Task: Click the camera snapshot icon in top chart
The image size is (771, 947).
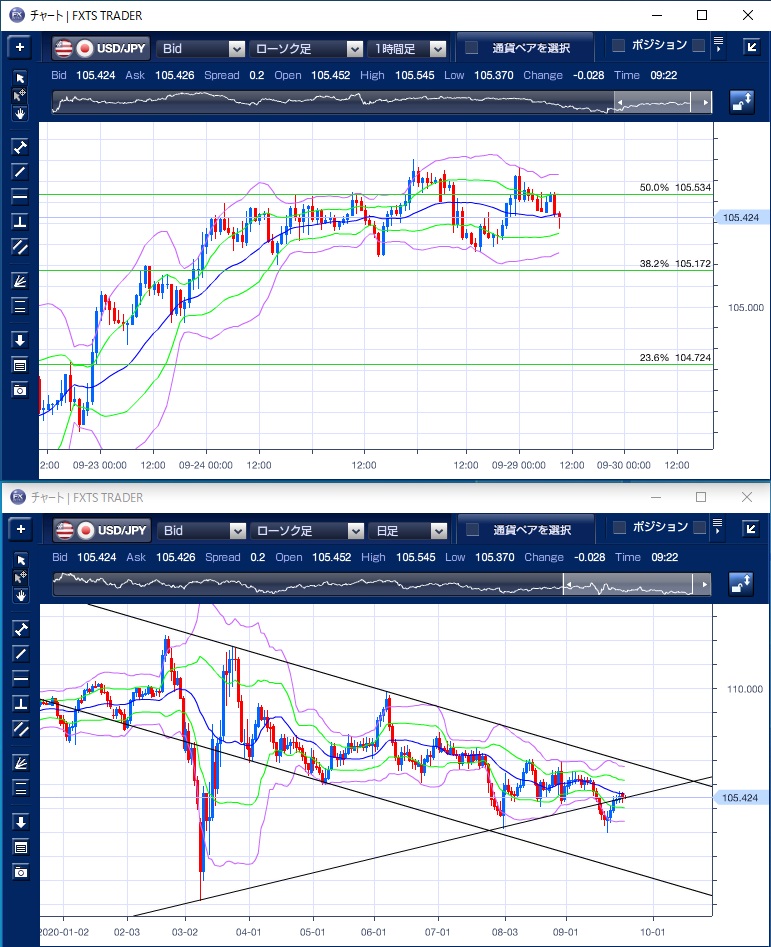Action: click(x=19, y=389)
